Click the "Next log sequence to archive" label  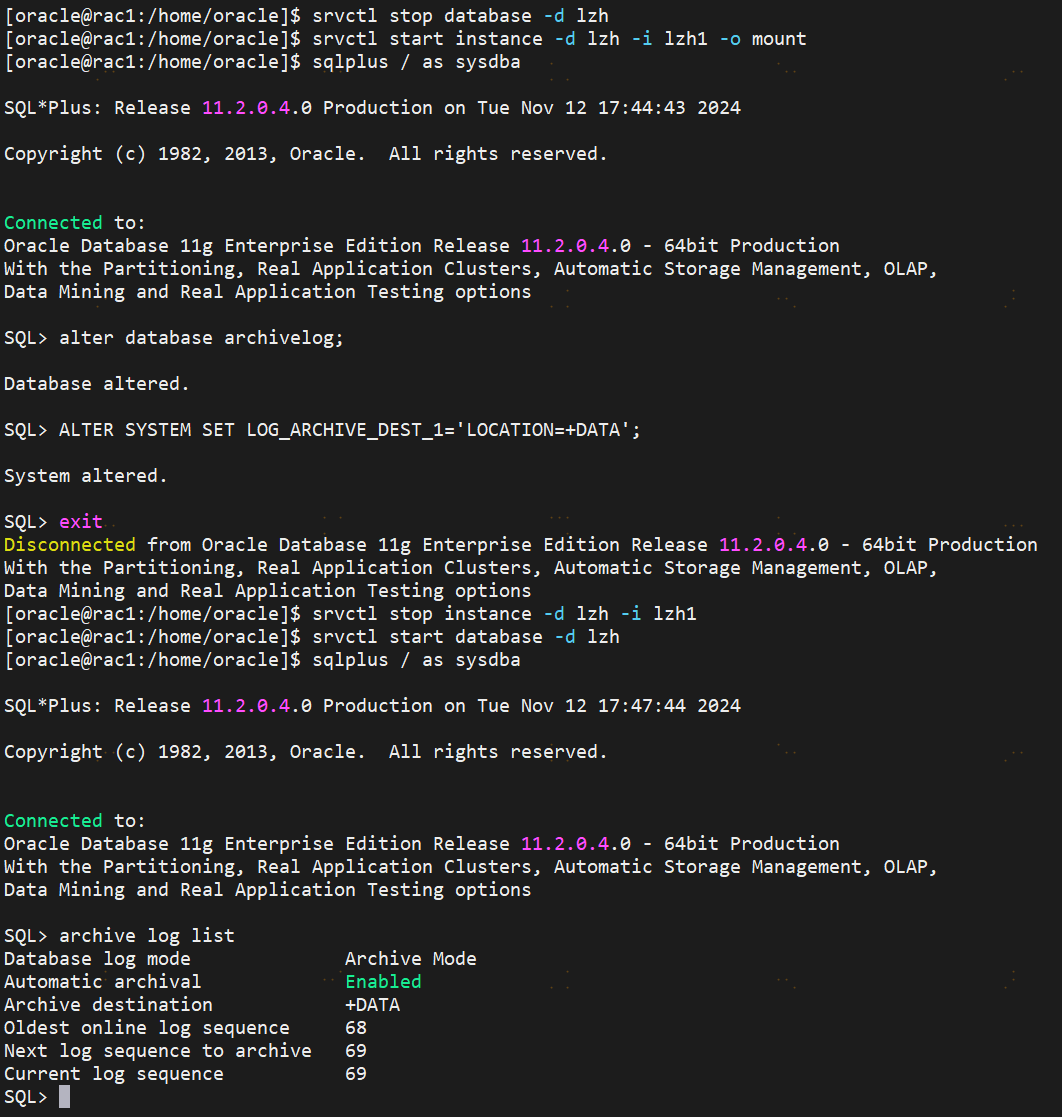pos(158,1051)
